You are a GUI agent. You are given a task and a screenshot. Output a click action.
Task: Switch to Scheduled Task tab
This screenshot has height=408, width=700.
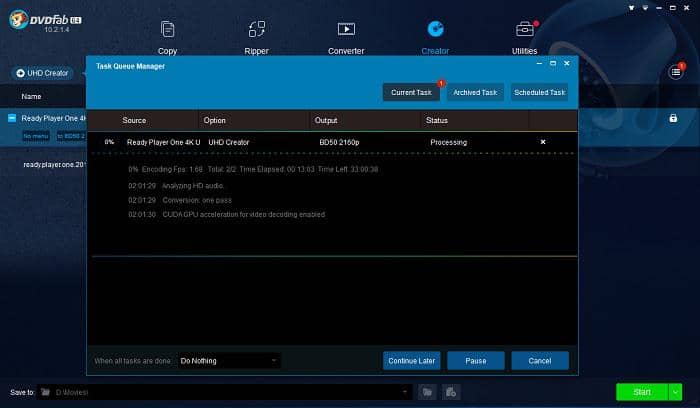[539, 92]
